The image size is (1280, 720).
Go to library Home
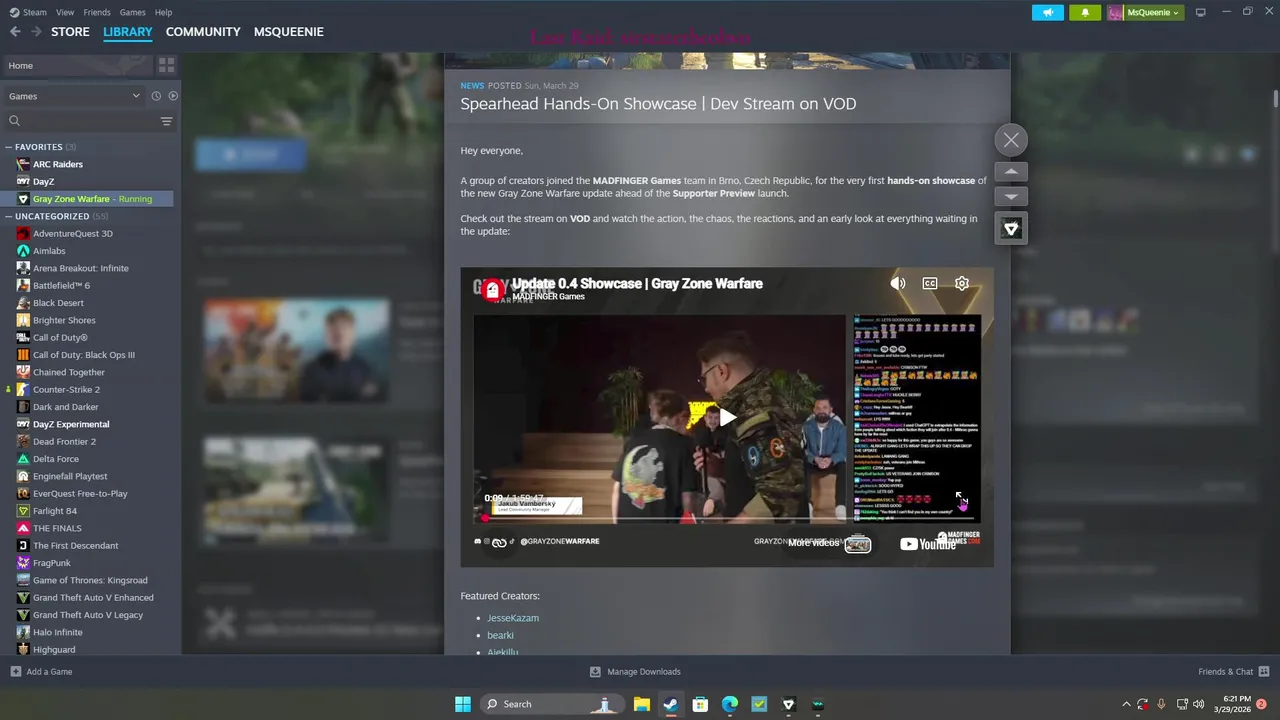pos(76,65)
